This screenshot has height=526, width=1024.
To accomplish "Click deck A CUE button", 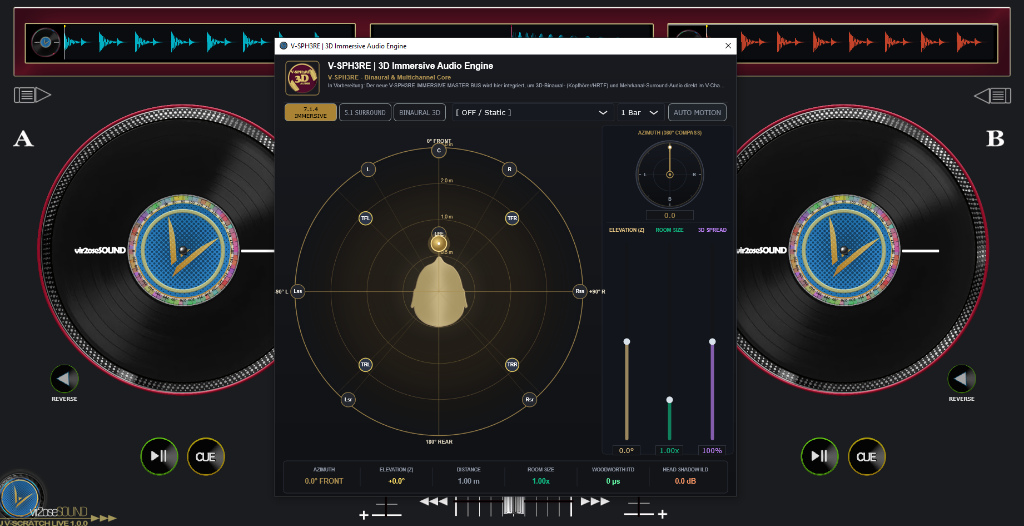I will (x=206, y=456).
